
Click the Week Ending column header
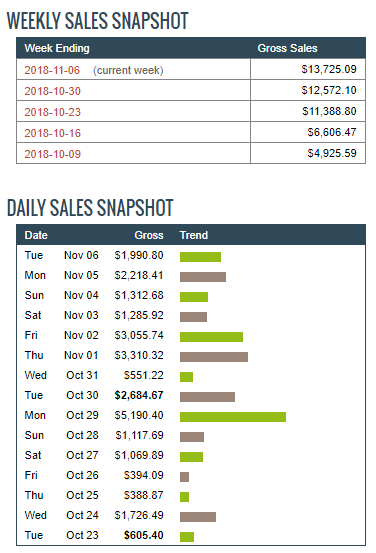point(57,48)
